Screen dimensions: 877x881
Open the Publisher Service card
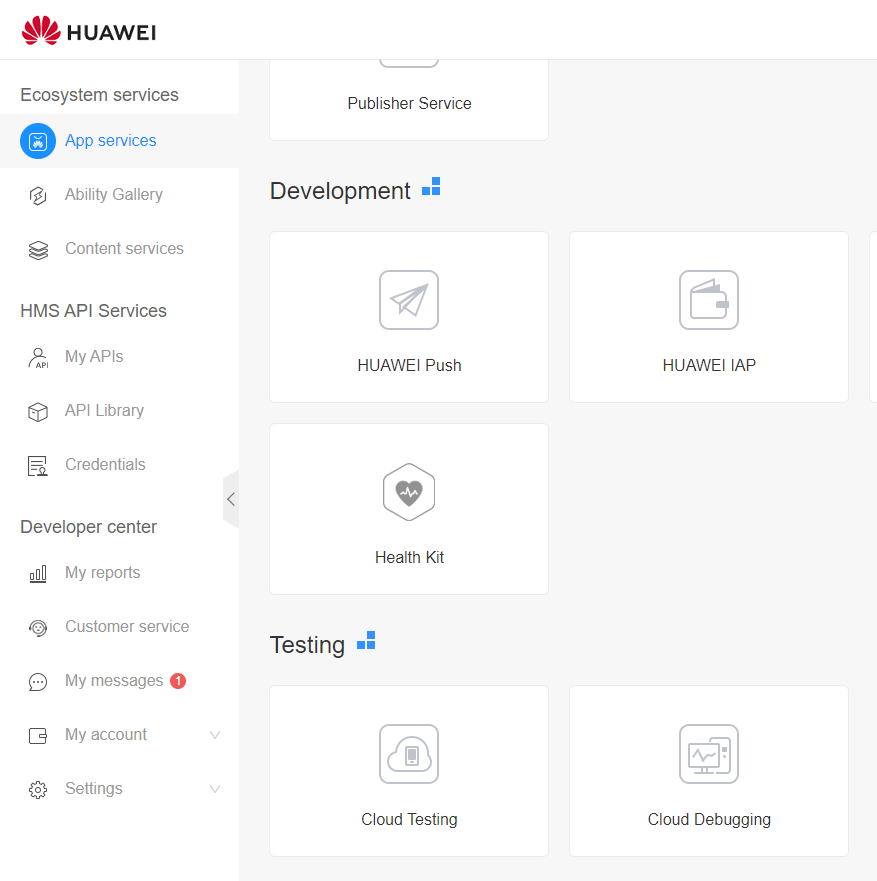click(x=409, y=99)
